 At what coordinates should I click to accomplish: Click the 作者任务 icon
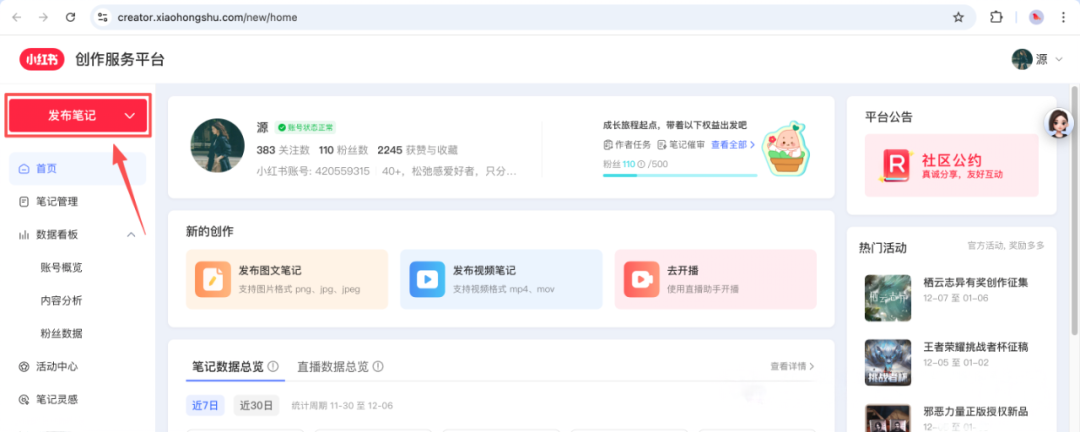(608, 145)
